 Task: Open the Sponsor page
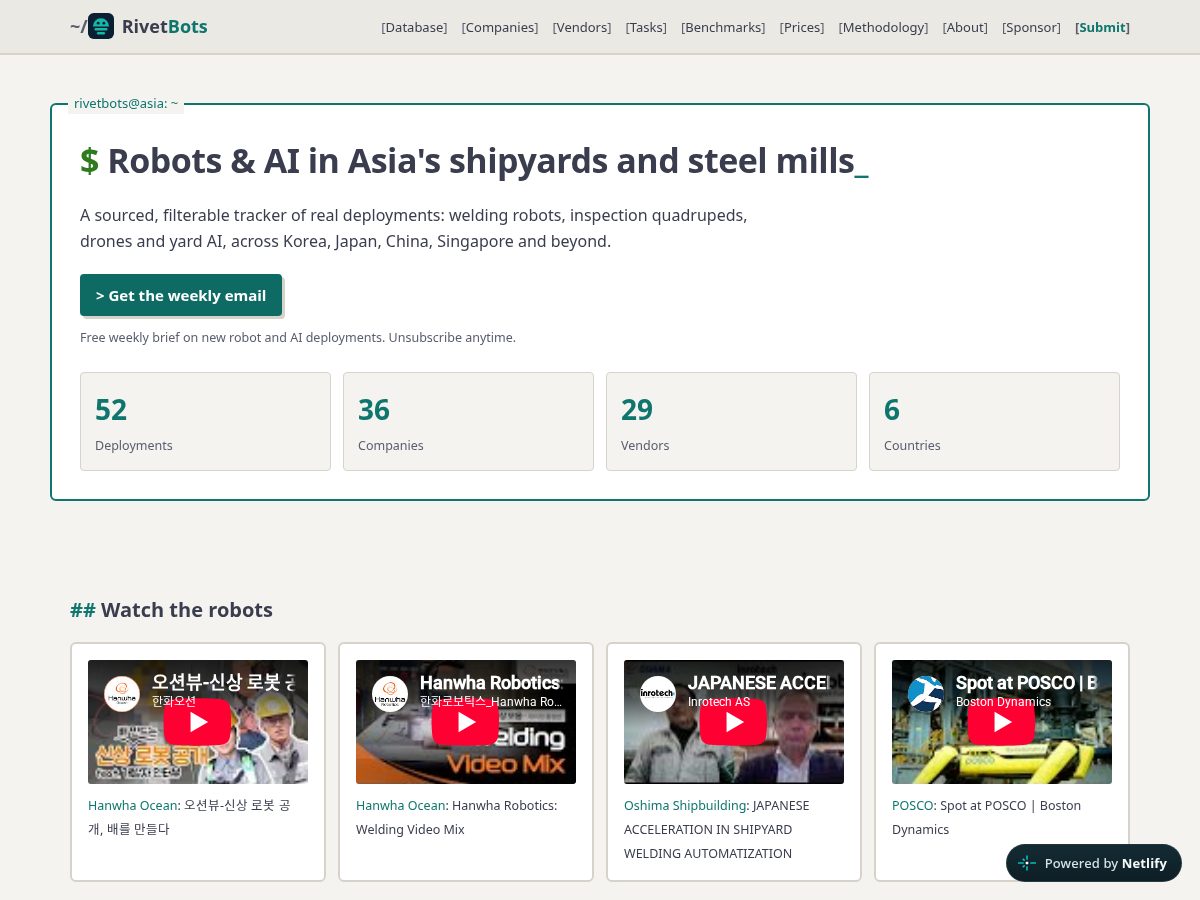pos(1031,27)
